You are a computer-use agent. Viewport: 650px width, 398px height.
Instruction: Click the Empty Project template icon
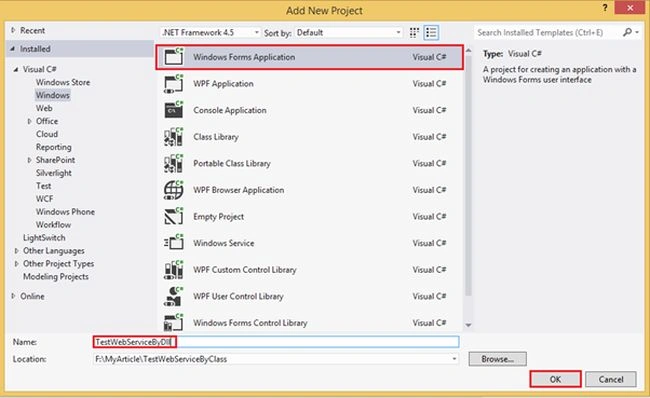173,216
